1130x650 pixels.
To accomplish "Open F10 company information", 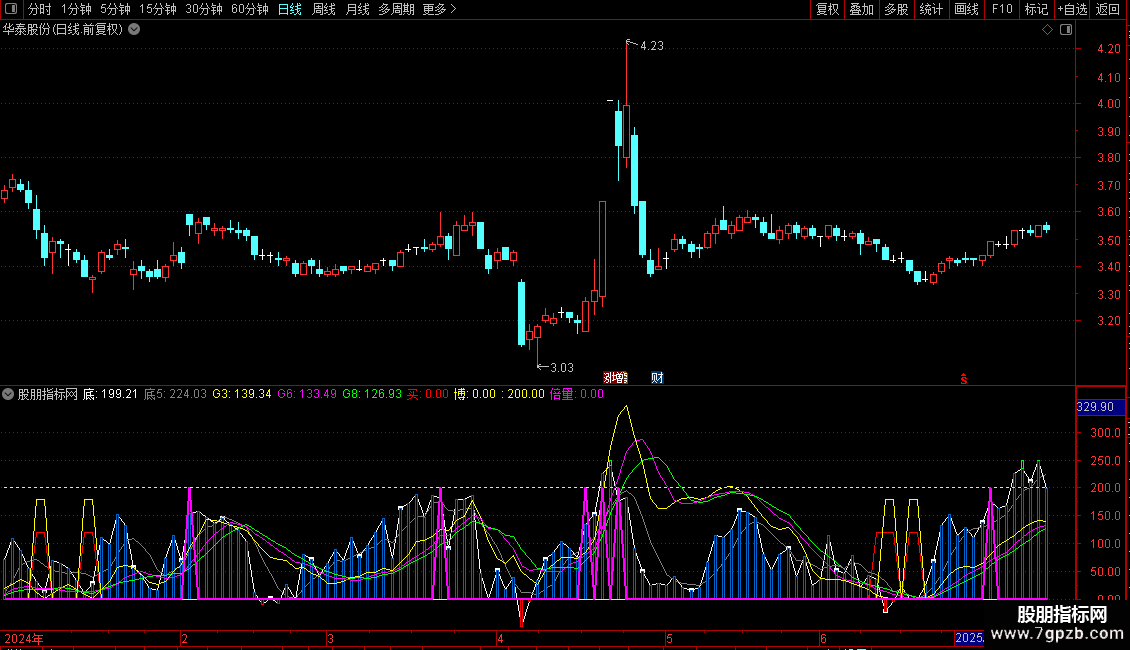I will point(1001,9).
